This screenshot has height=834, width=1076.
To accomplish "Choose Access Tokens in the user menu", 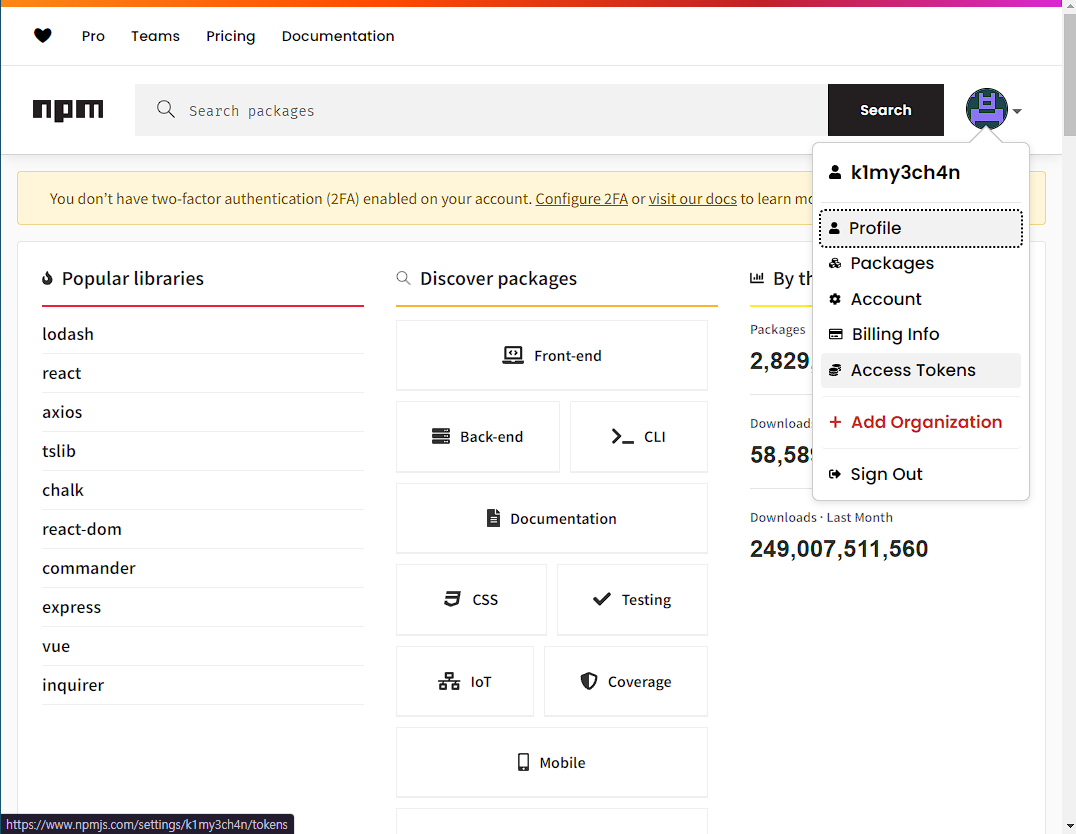I will 920,371.
